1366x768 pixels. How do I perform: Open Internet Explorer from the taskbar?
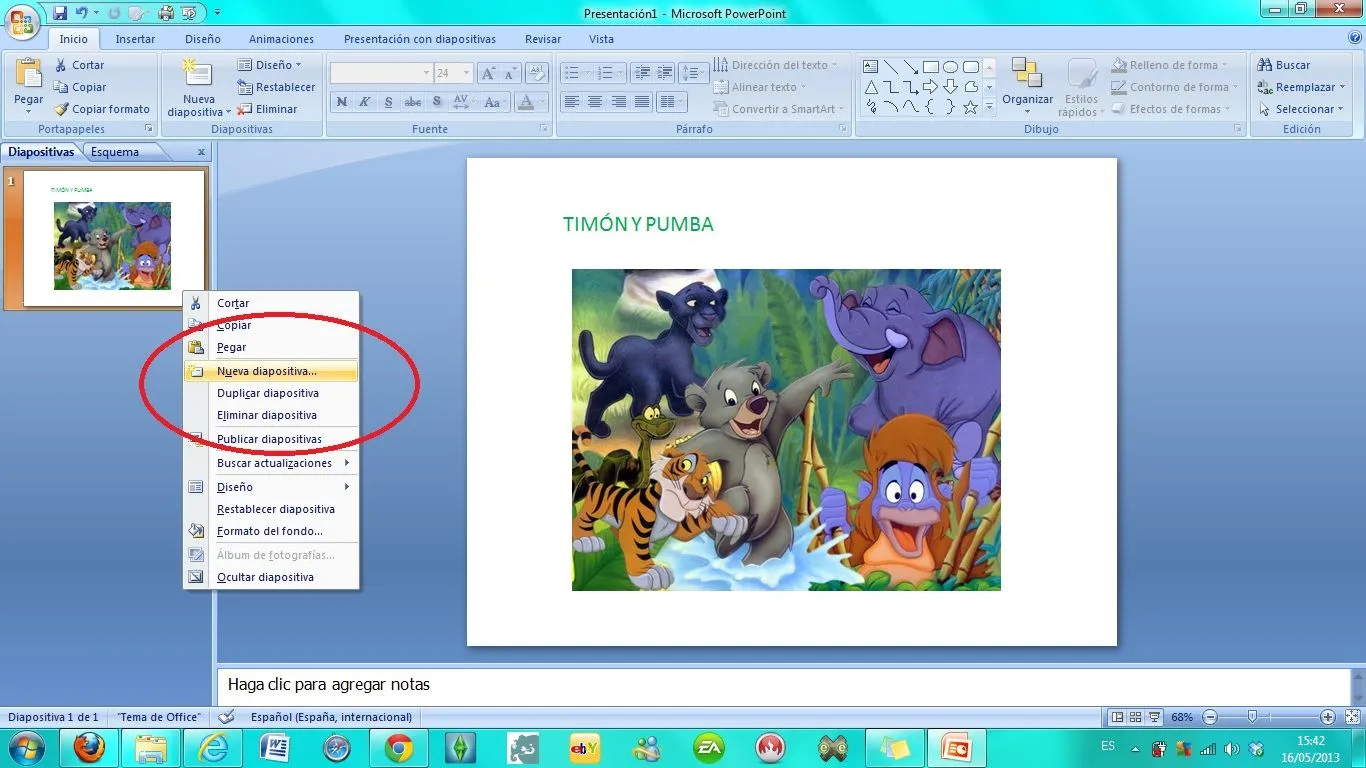click(x=213, y=748)
